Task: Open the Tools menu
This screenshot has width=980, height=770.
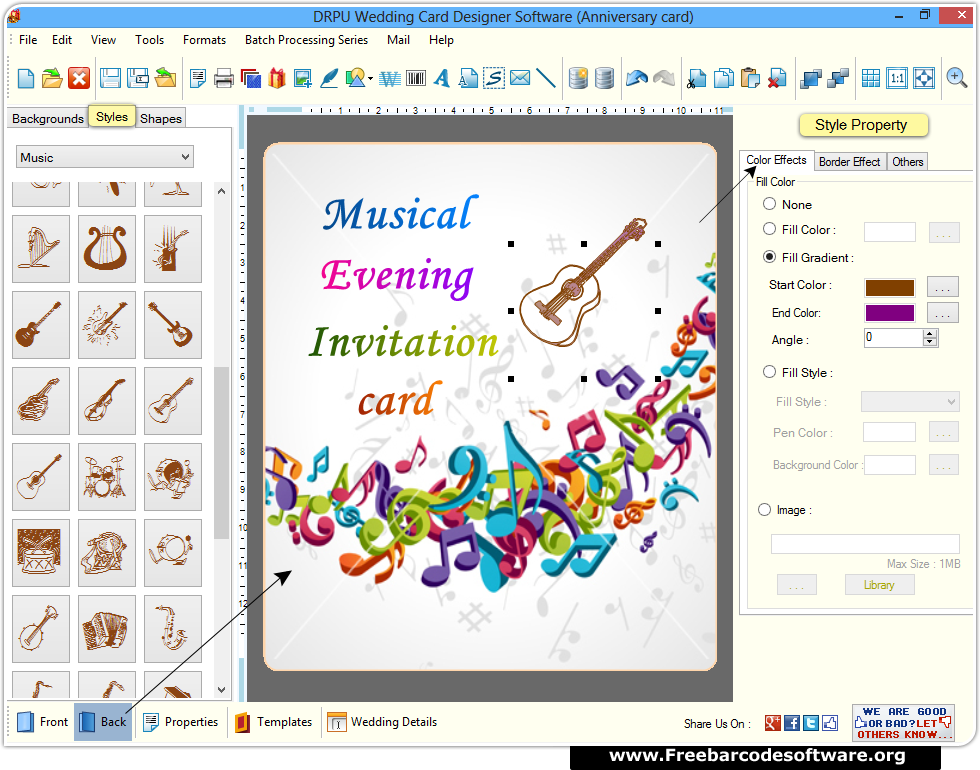Action: [x=149, y=40]
